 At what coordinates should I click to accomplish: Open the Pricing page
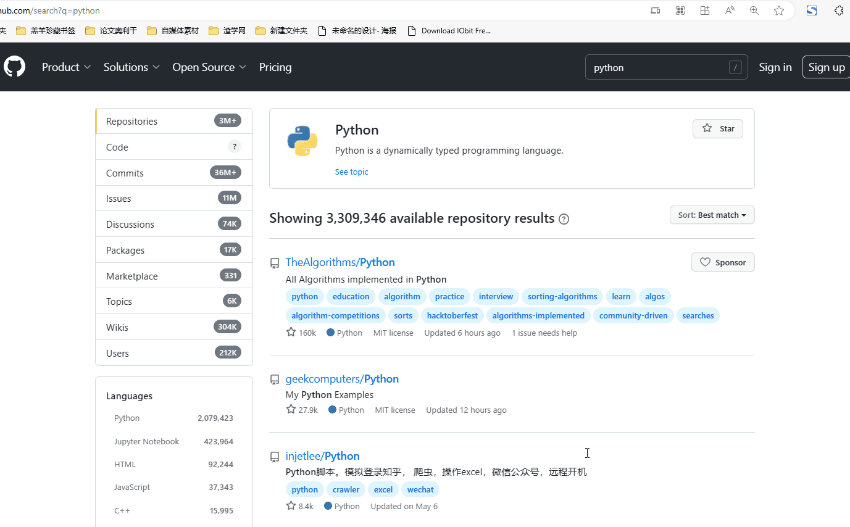click(x=275, y=67)
